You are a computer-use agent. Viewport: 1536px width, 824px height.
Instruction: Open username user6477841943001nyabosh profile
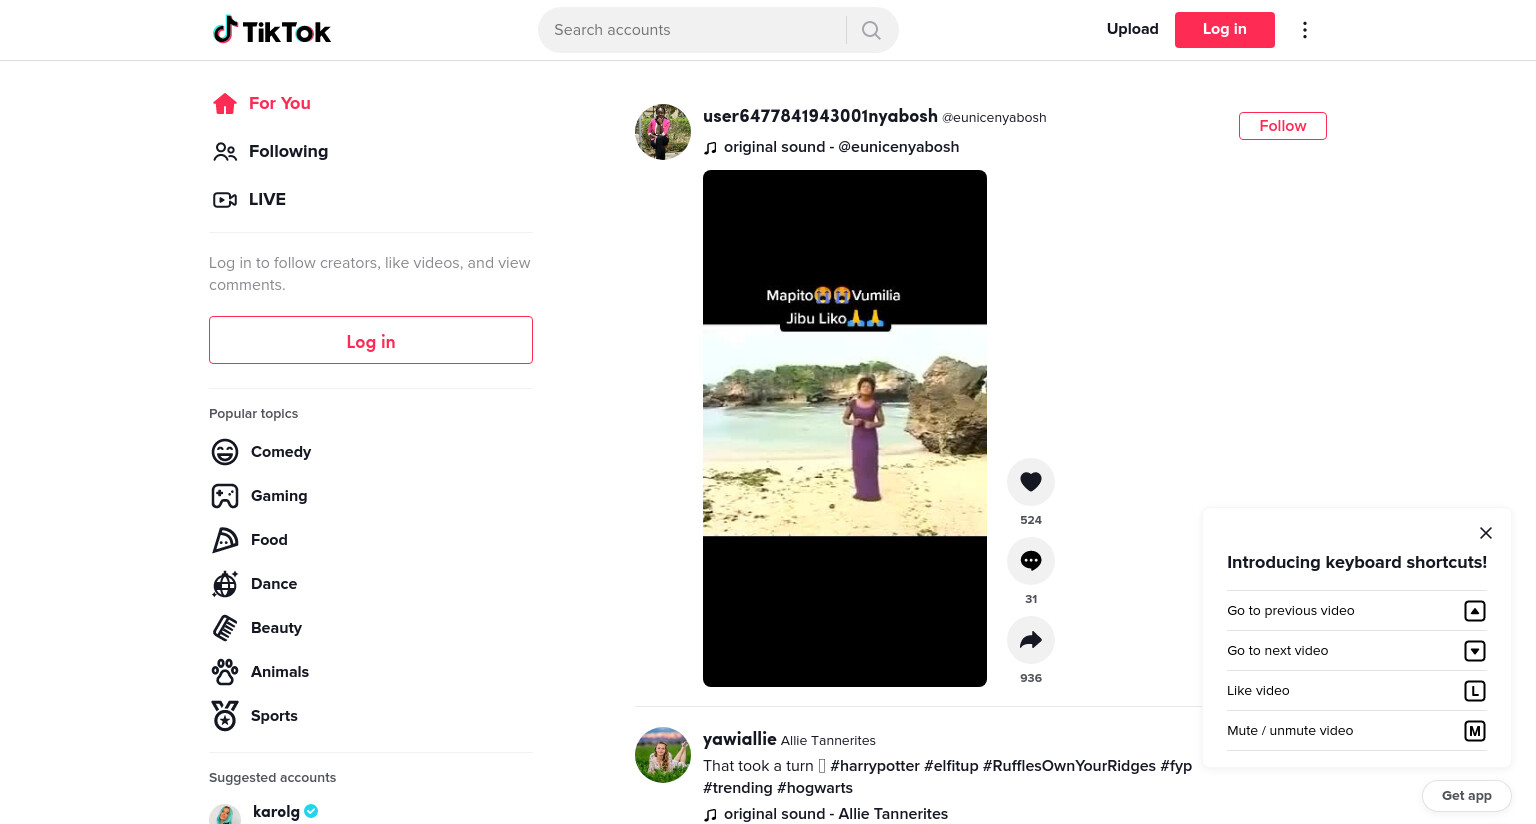(x=820, y=116)
